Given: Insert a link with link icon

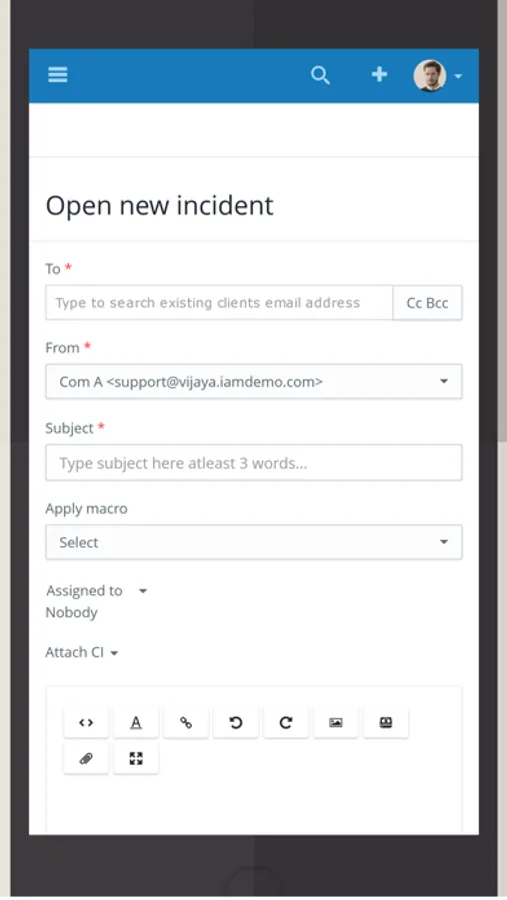Looking at the screenshot, I should 185,723.
